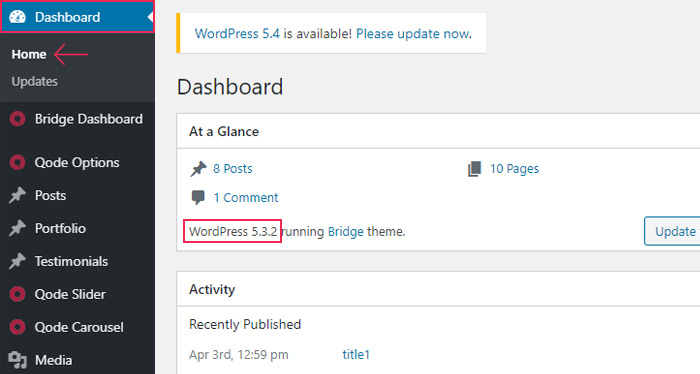Open the recently published post title1

pos(356,354)
